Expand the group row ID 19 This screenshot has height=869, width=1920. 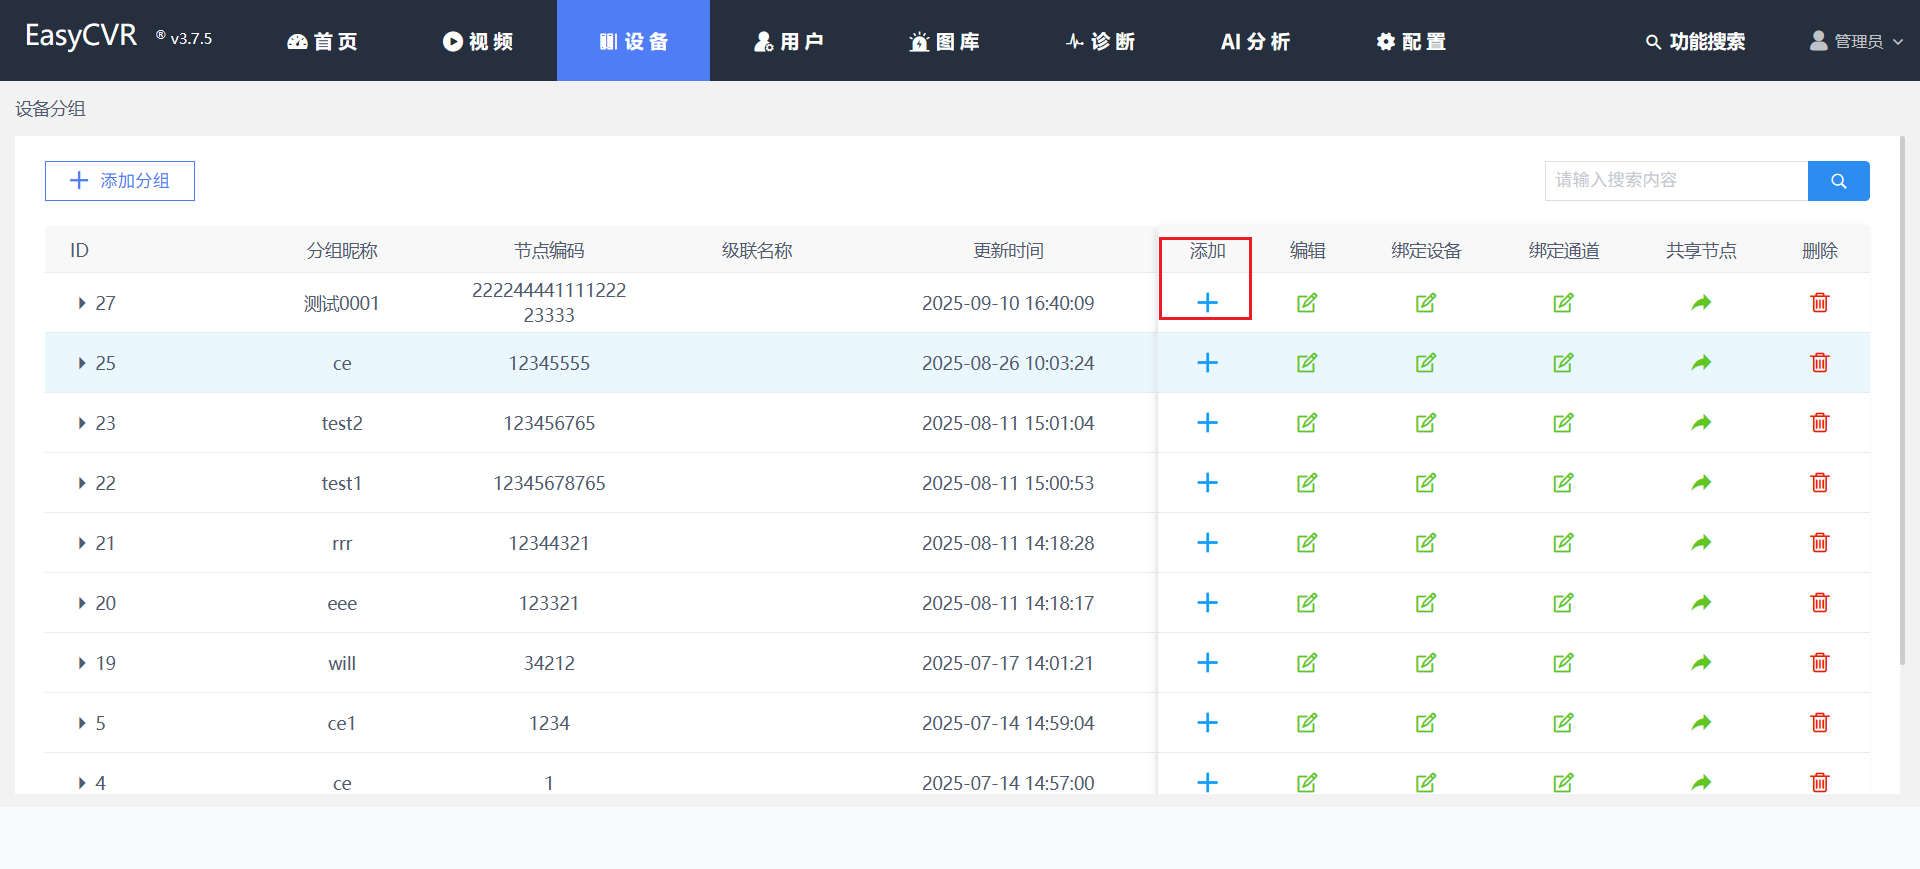coord(82,663)
